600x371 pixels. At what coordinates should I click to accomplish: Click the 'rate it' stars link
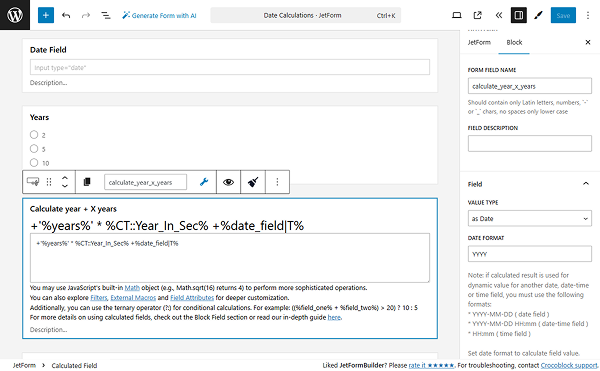tap(431, 365)
